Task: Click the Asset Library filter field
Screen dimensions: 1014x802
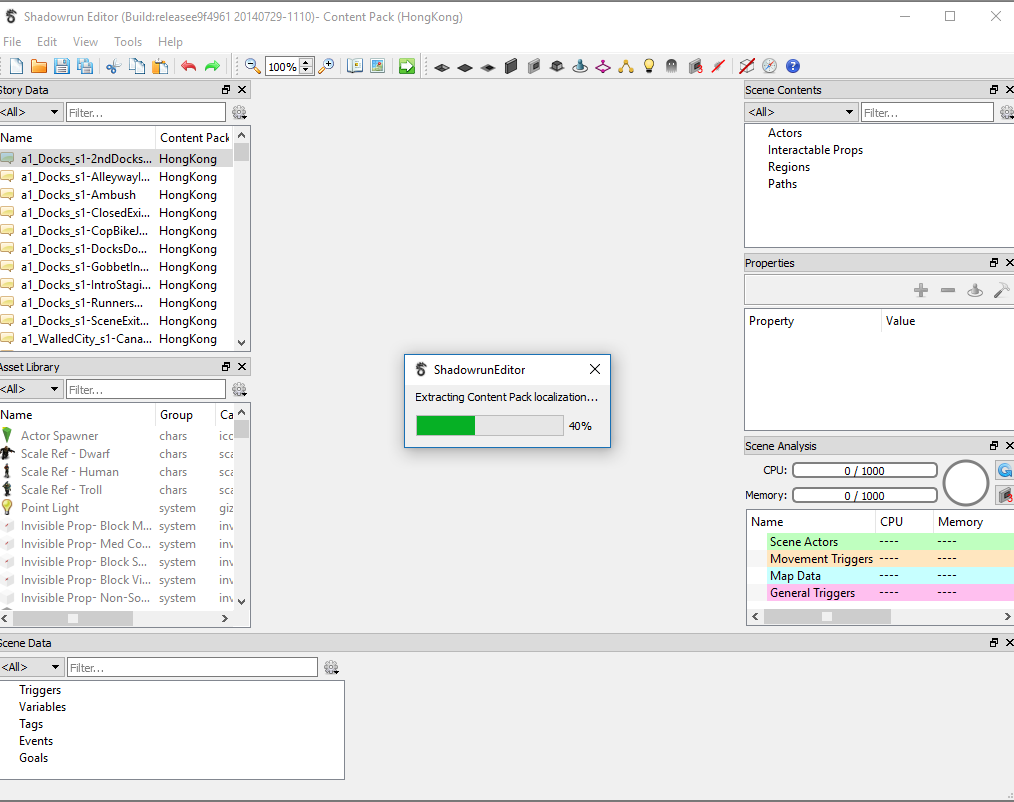Action: click(x=146, y=389)
